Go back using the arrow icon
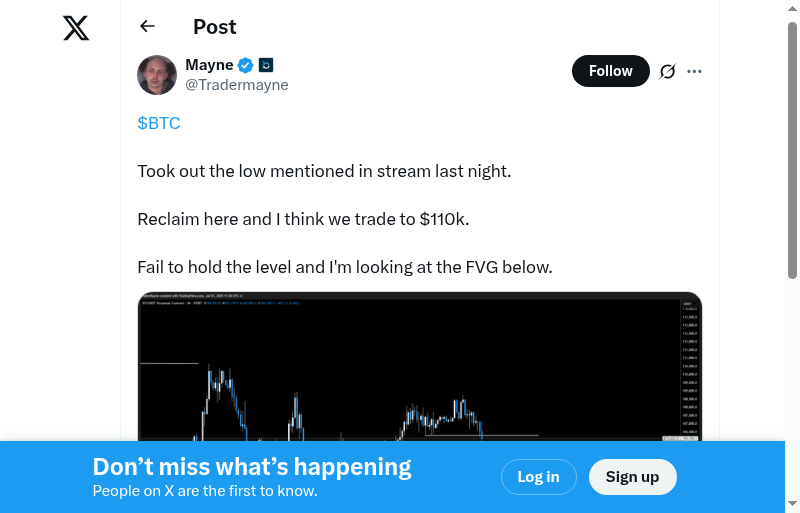The height and width of the screenshot is (513, 800). coord(148,27)
